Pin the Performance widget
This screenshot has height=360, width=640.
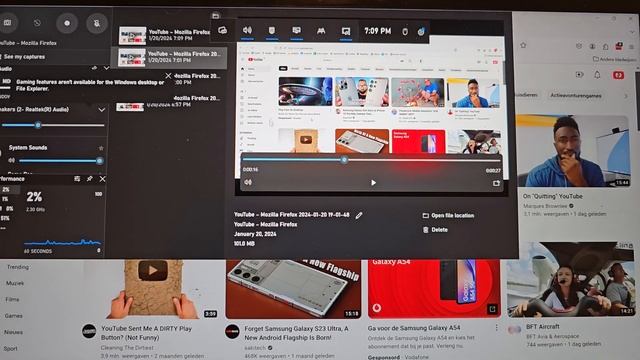89,179
